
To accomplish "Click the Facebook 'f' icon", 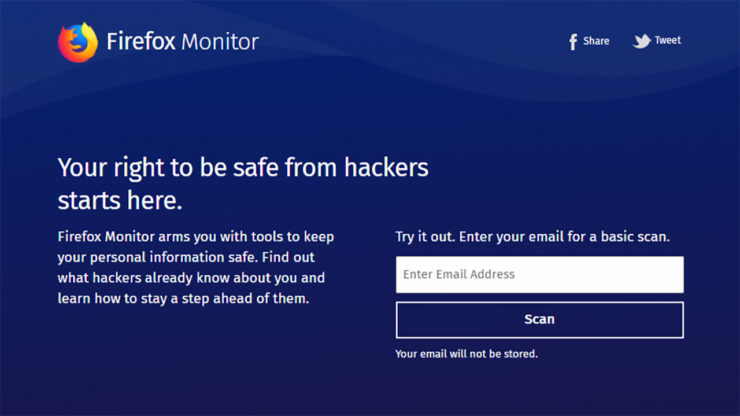I will [x=573, y=42].
